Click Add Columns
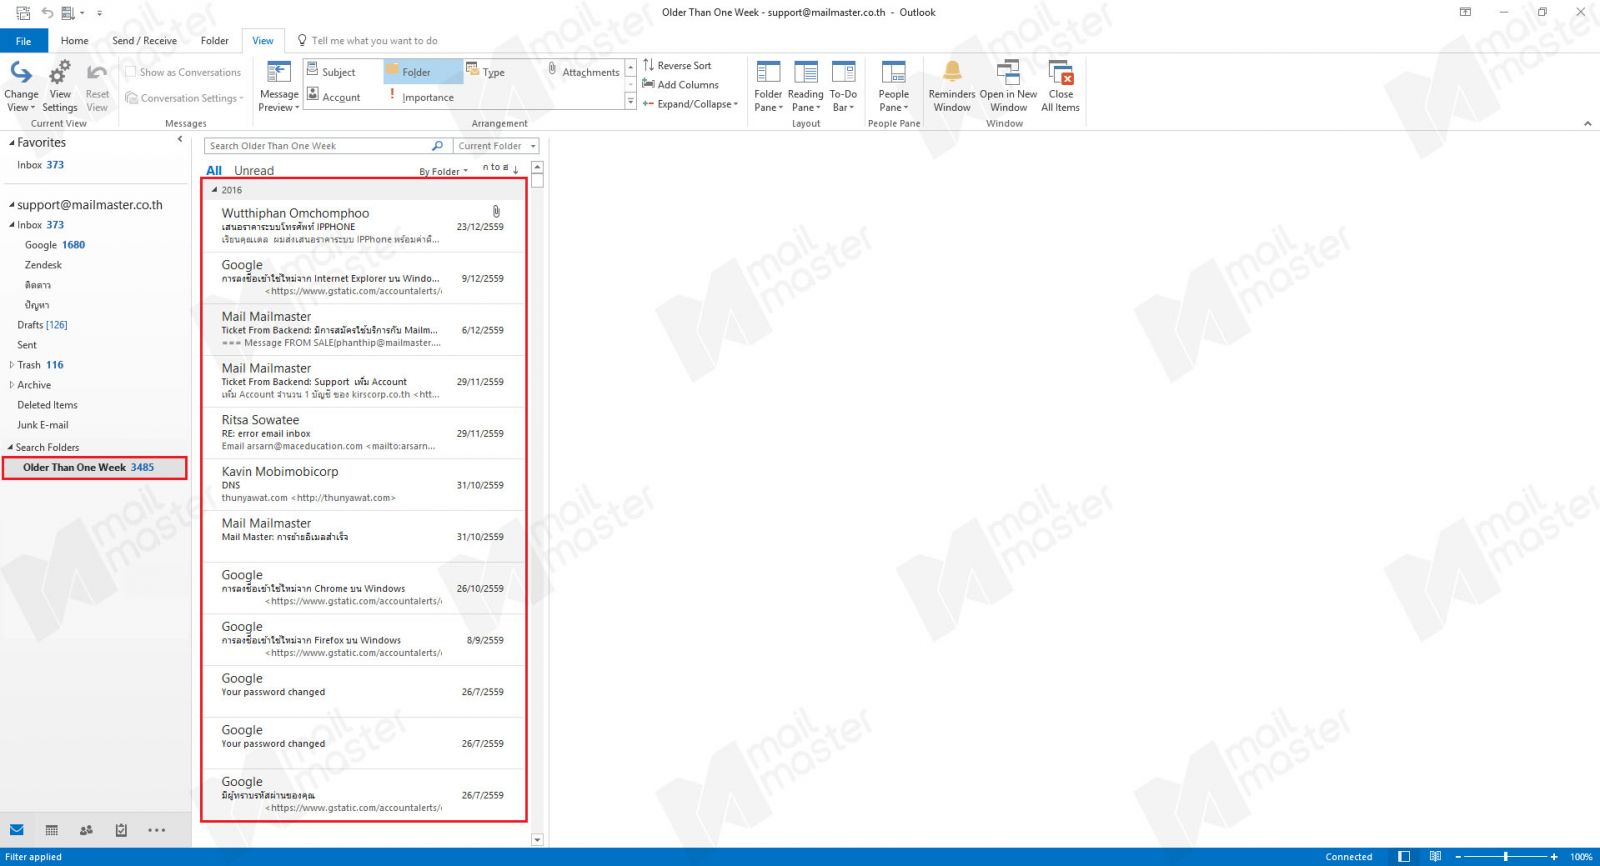 (681, 85)
